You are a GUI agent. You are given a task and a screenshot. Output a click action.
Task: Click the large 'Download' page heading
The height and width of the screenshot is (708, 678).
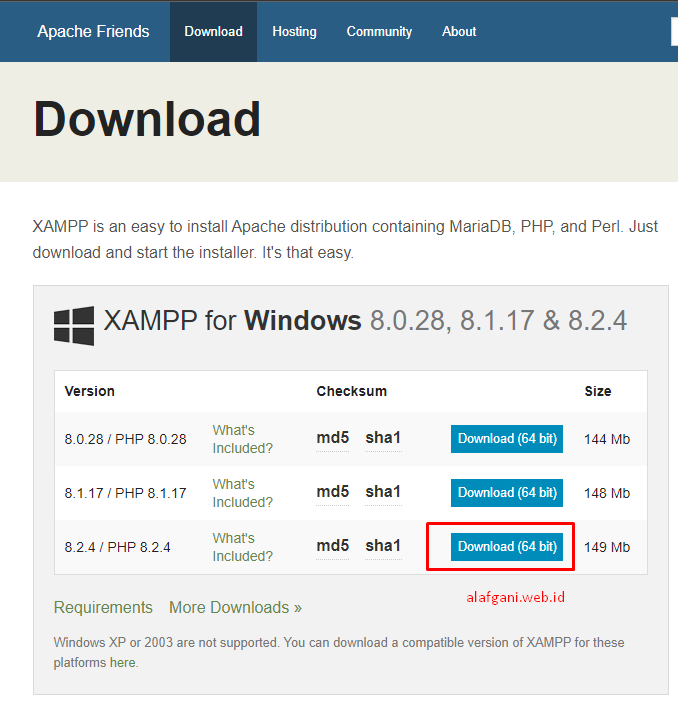pyautogui.click(x=147, y=120)
